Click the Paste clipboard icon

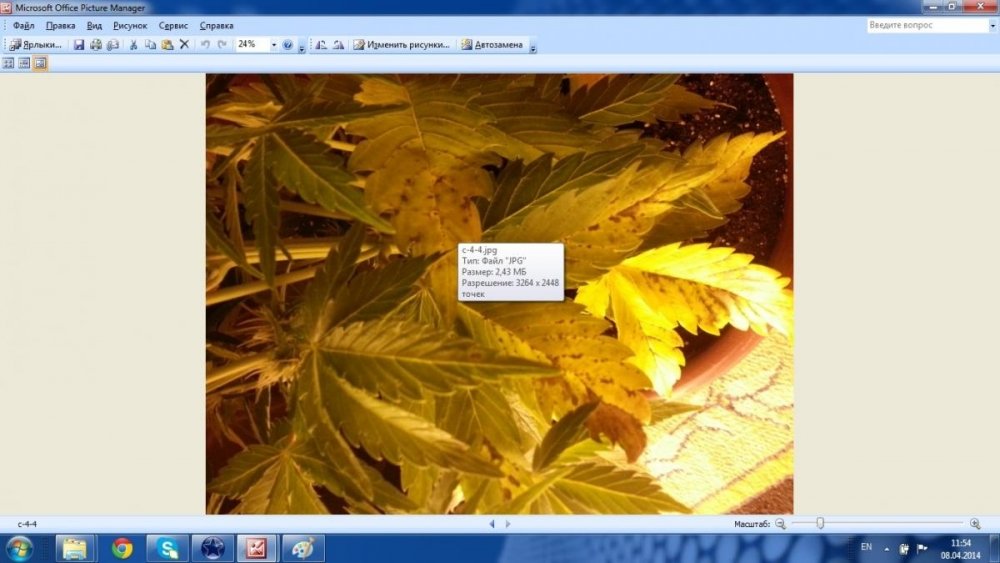tap(167, 45)
